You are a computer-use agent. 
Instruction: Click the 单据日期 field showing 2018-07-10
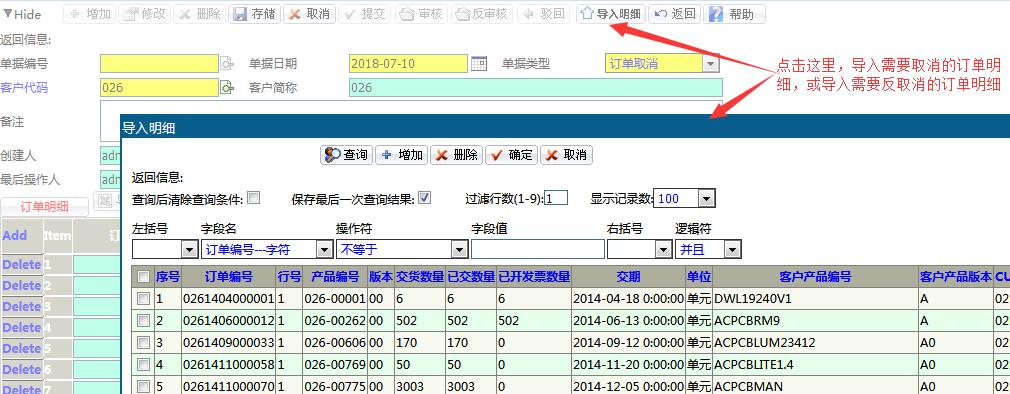pyautogui.click(x=408, y=64)
